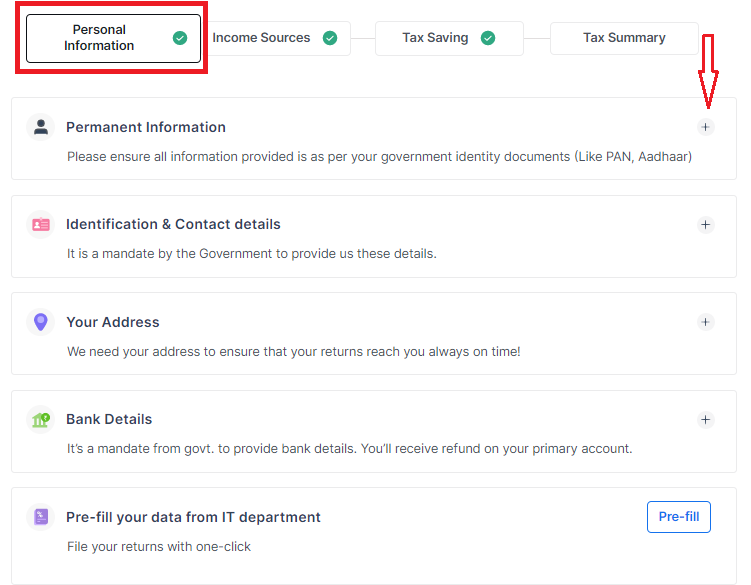Screen dimensions: 751x585
Task: Click the Personal Information green checkmark
Action: click(x=180, y=38)
